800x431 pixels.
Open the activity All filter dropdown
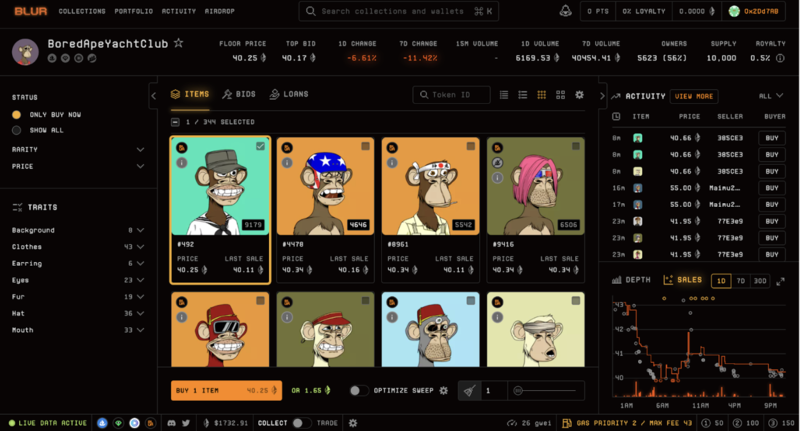pos(771,96)
